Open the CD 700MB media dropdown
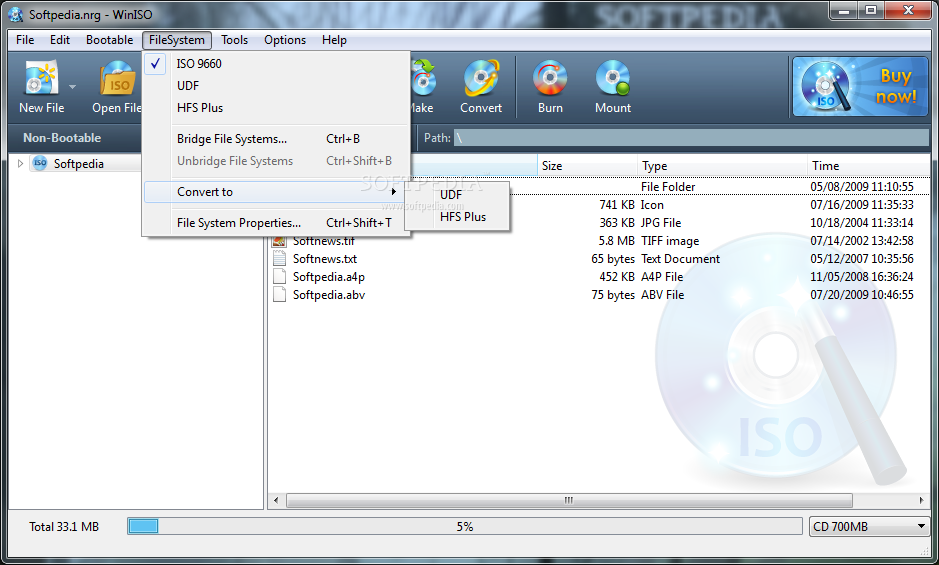 pyautogui.click(x=869, y=527)
